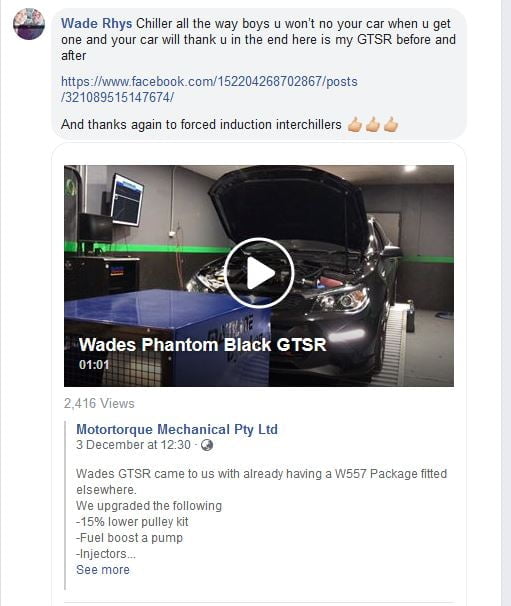This screenshot has width=511, height=606.
Task: Click the first thumbs up emoji
Action: (x=354, y=124)
